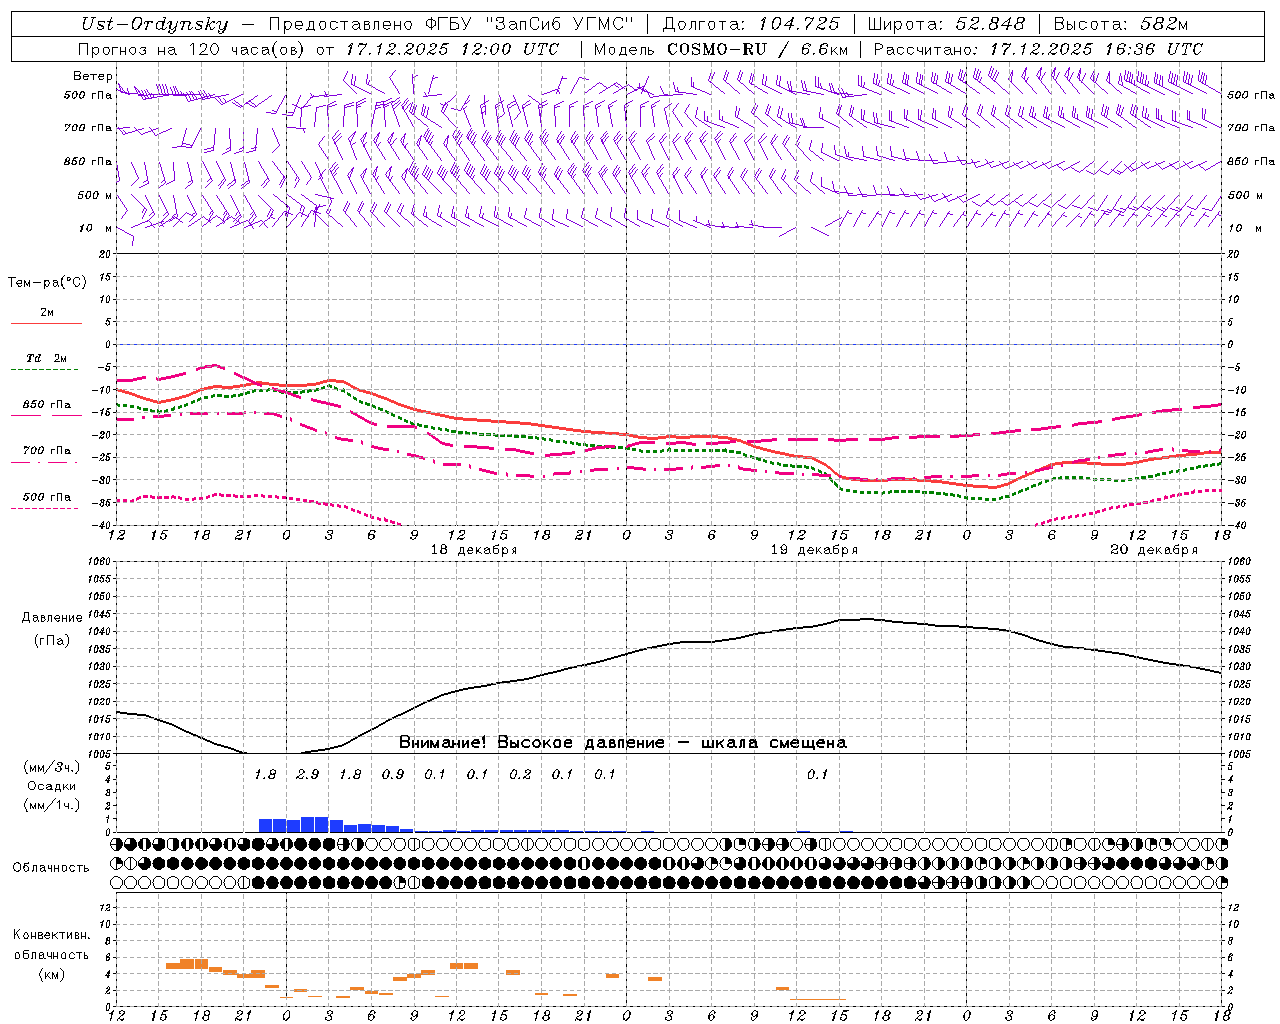Screen dimensions: 1280x1024
Task: Click the '(мм/3ч.)' precipitation unit label
Action: (51, 768)
